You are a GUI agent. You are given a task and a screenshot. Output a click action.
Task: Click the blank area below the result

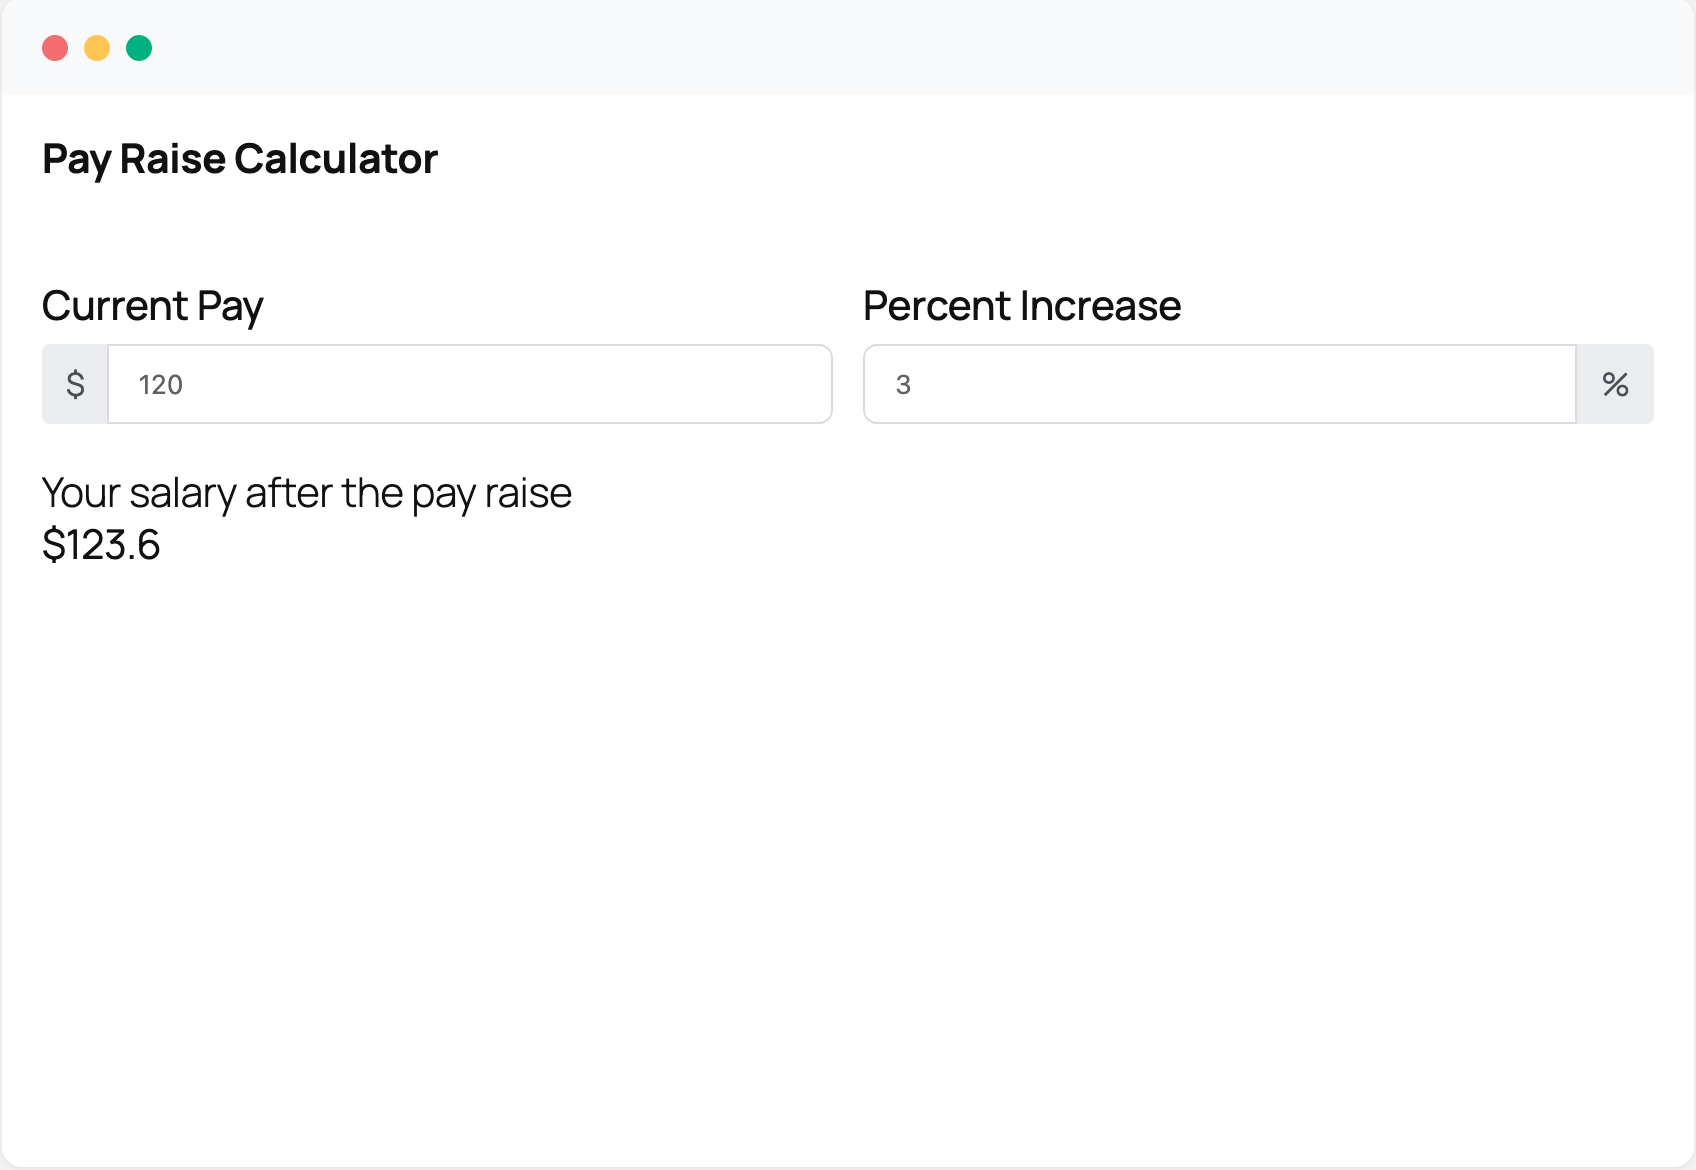[x=848, y=850]
